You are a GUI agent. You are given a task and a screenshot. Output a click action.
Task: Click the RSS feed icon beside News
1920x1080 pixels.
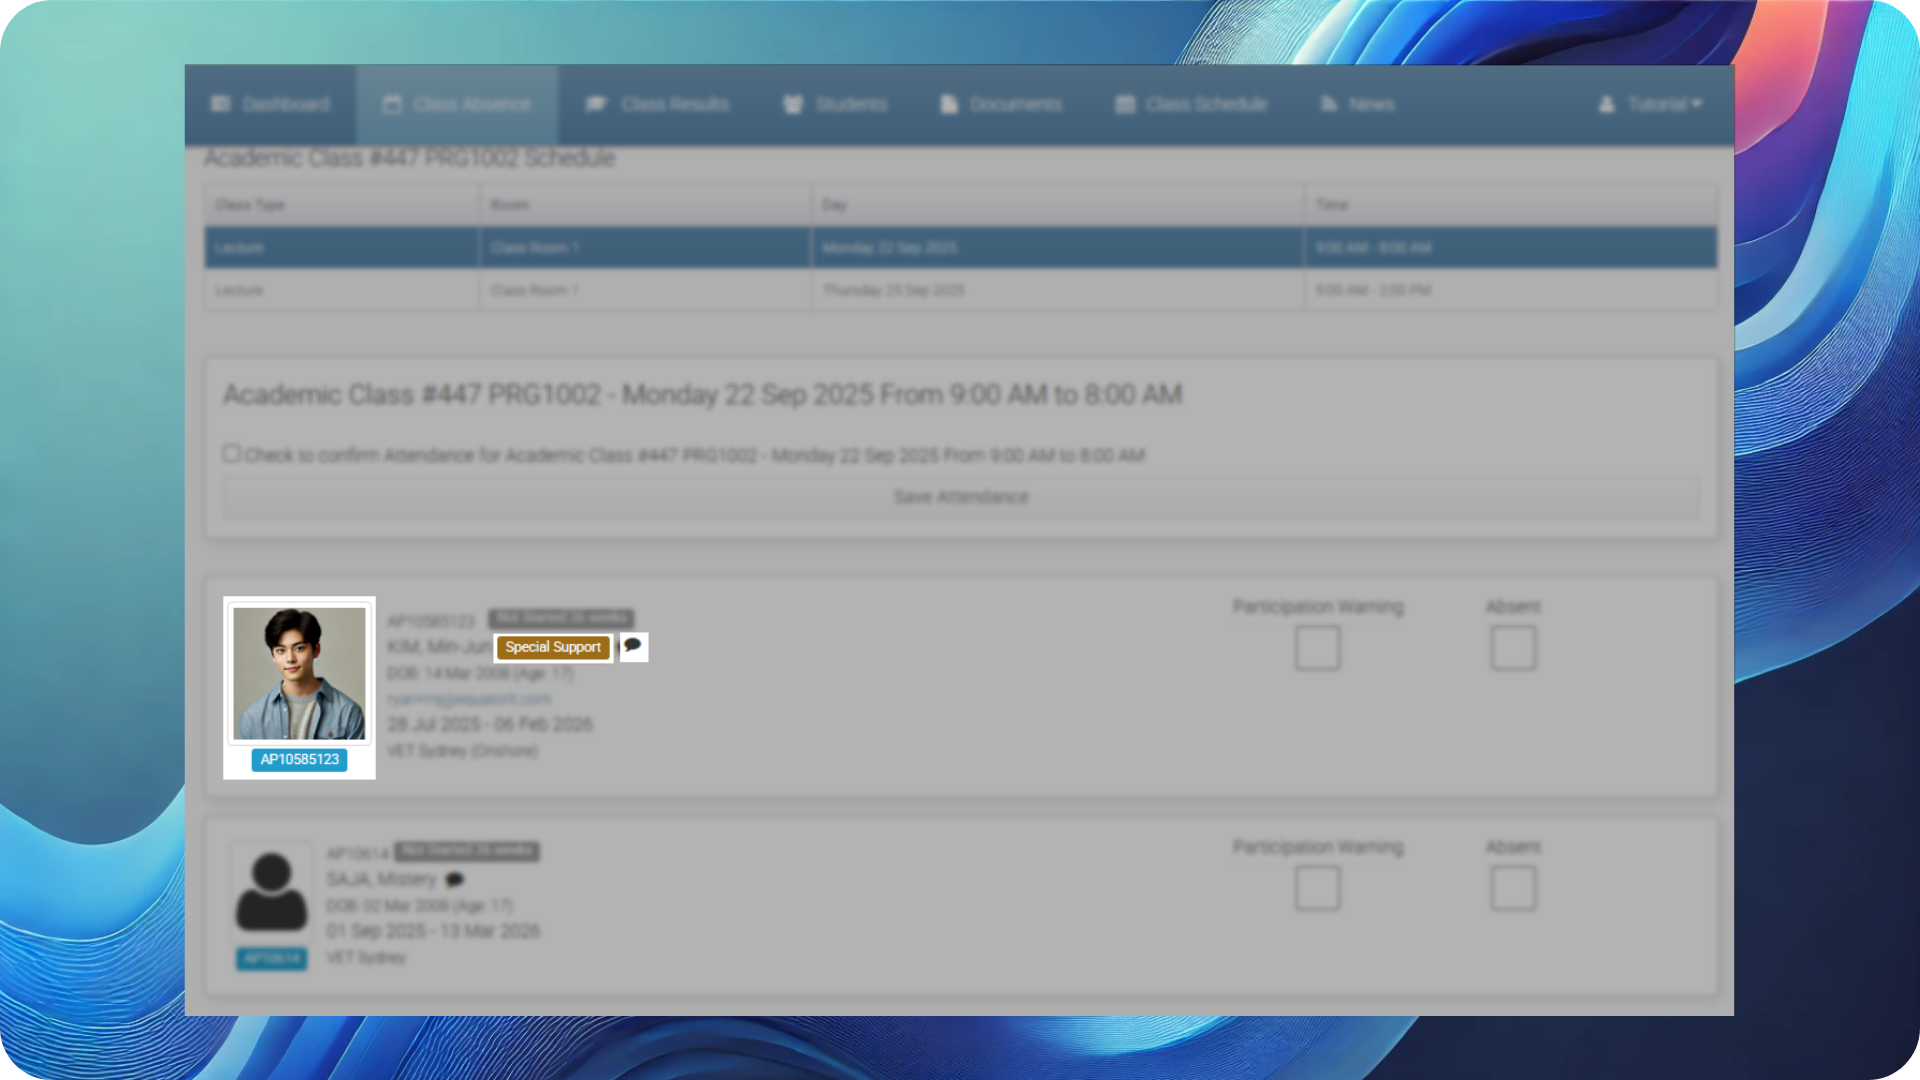tap(1329, 104)
